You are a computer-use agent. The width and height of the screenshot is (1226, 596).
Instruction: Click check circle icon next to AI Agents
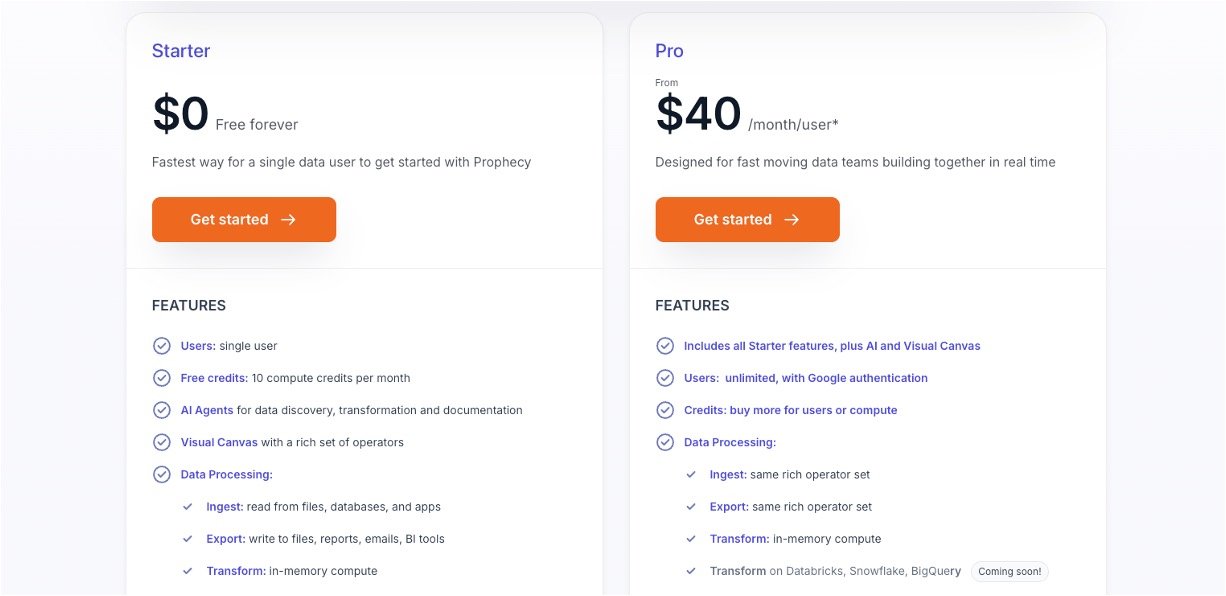161,410
